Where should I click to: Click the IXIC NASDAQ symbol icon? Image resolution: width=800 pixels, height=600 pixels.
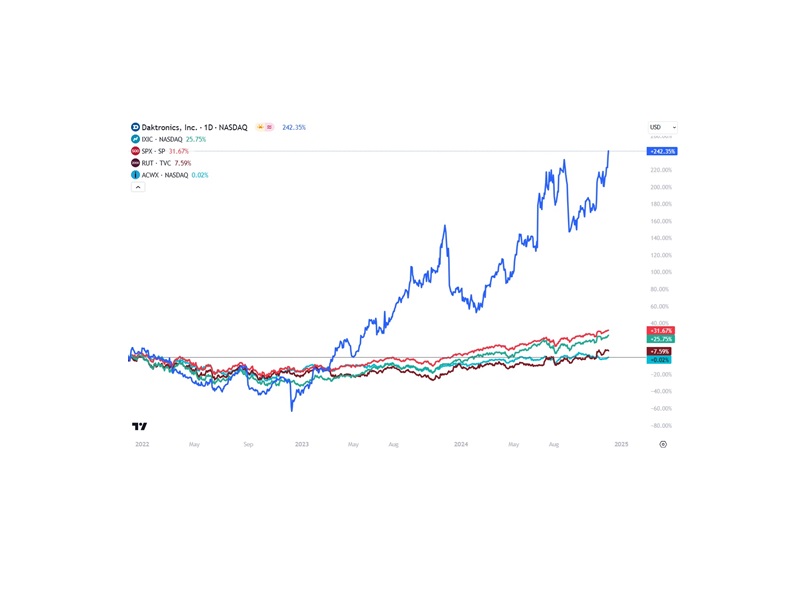pos(135,139)
